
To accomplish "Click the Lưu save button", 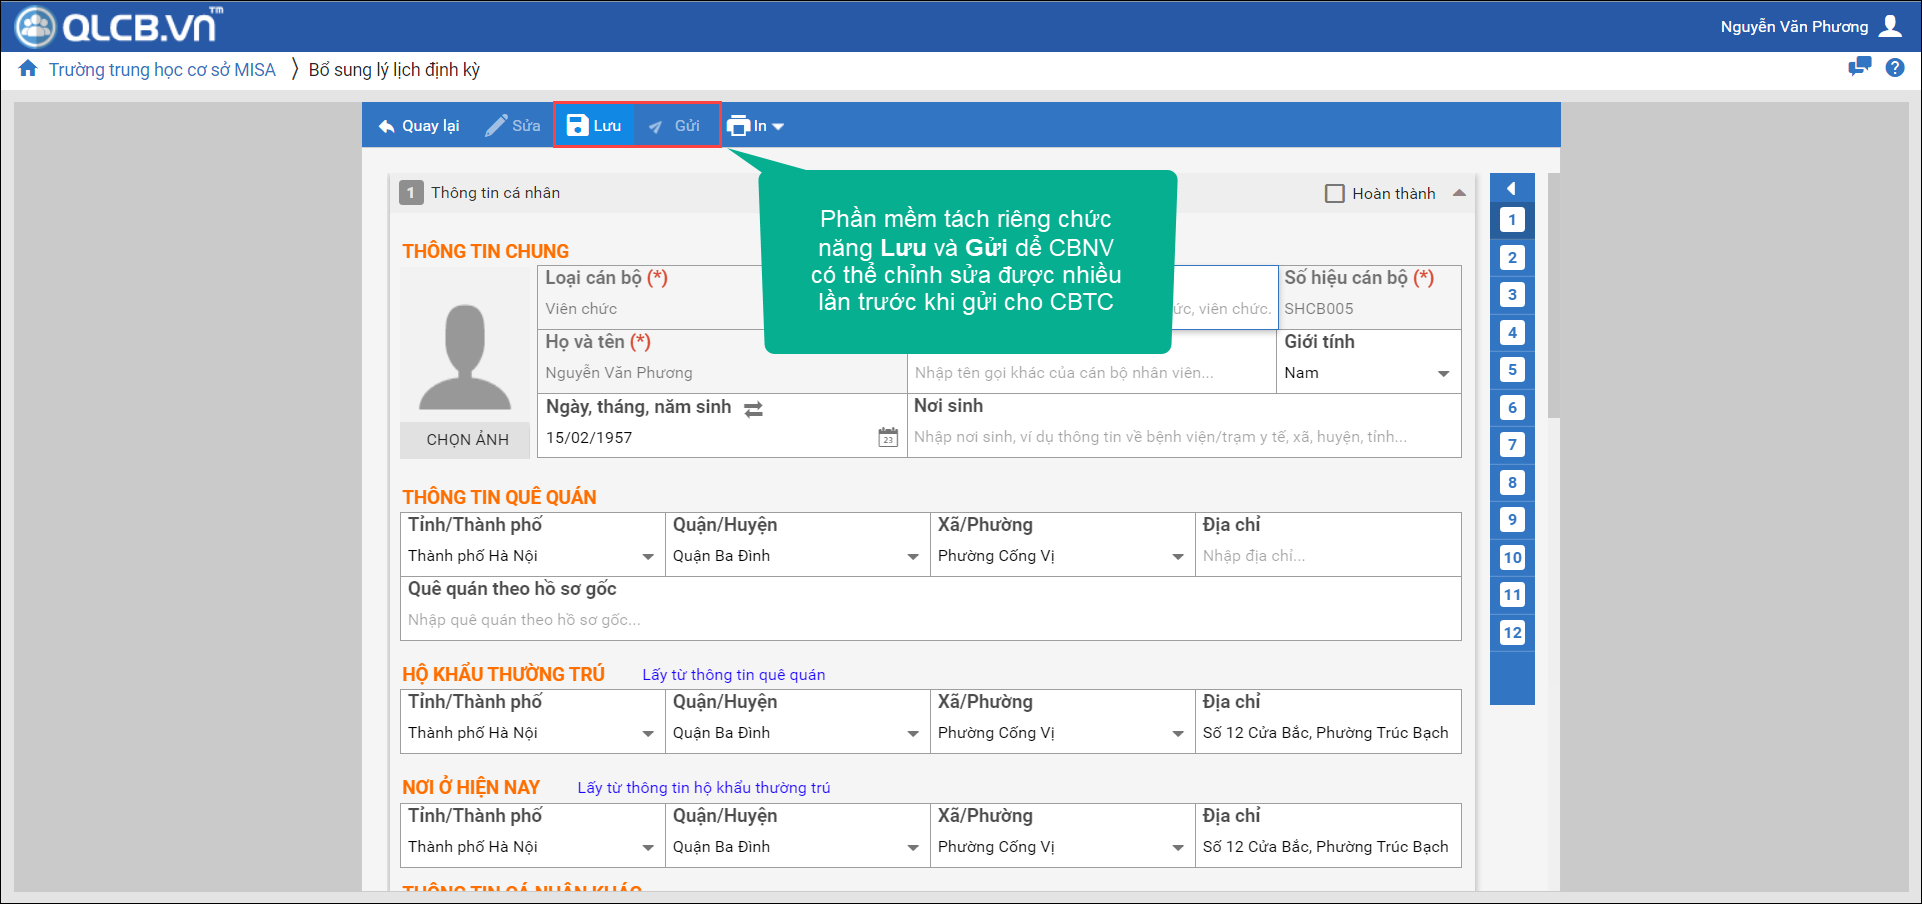I will tap(594, 126).
